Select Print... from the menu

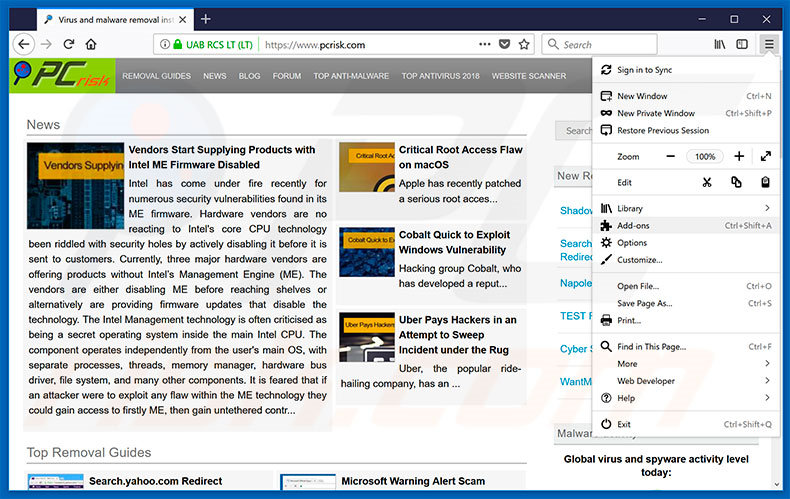tap(685, 320)
